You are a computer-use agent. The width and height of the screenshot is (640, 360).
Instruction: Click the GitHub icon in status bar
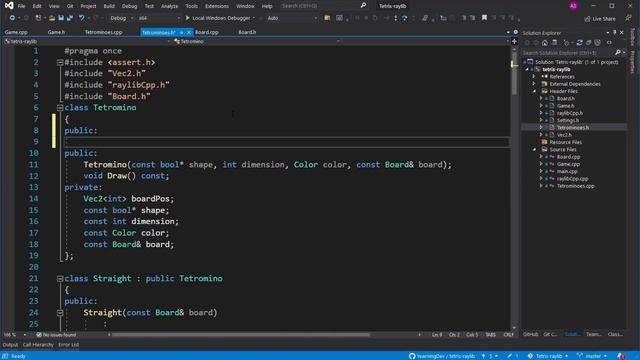point(412,356)
